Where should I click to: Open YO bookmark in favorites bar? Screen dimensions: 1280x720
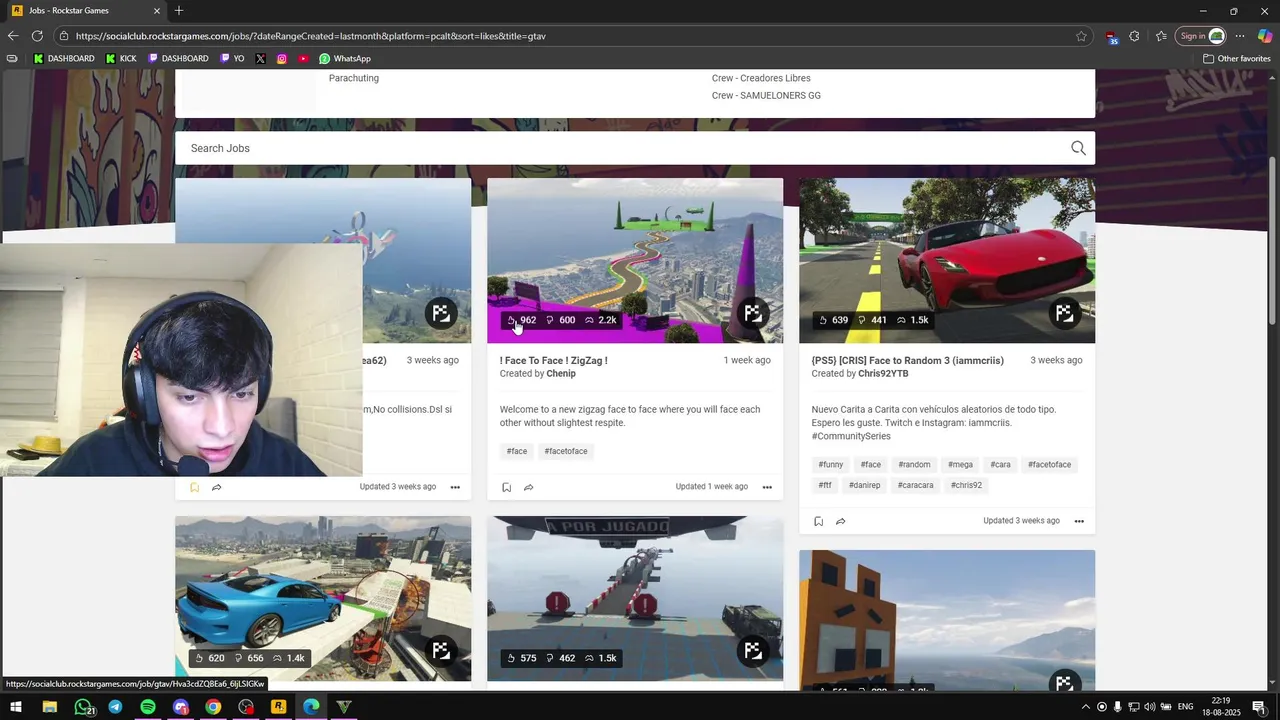(232, 58)
